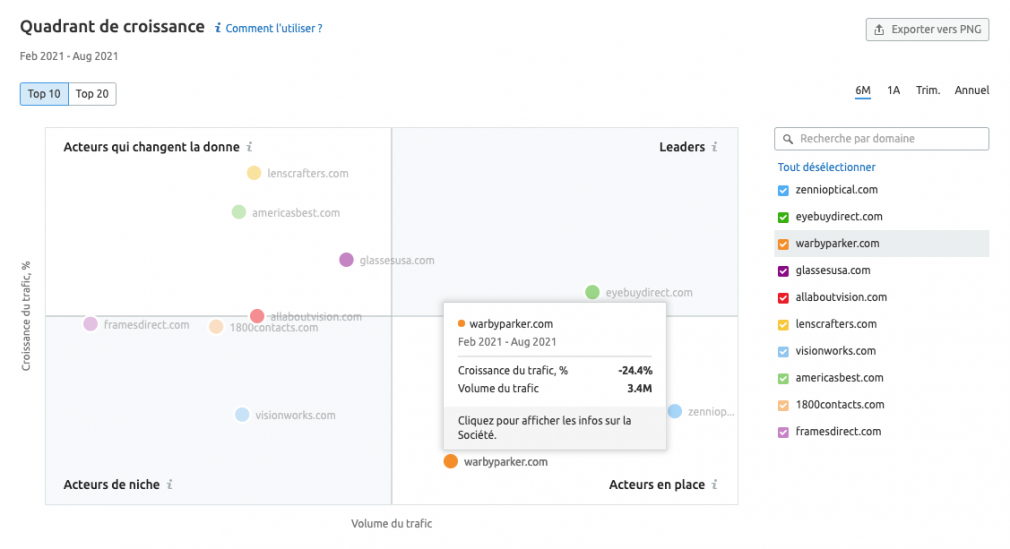1010x549 pixels.
Task: Select the eyebuydirect.com green data point
Action: tap(593, 292)
